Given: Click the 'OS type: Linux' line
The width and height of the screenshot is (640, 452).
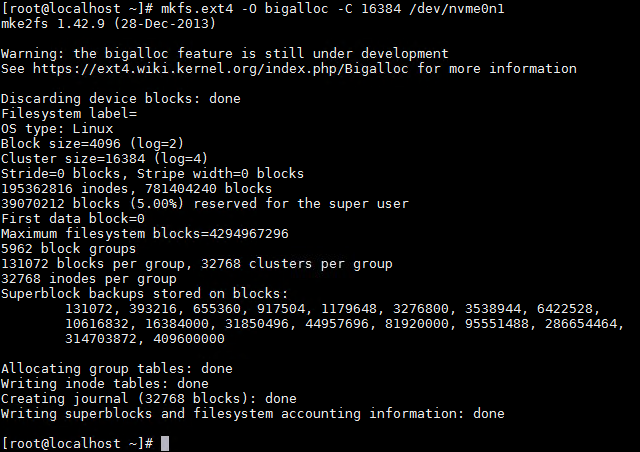Looking at the screenshot, I should pyautogui.click(x=57, y=129).
